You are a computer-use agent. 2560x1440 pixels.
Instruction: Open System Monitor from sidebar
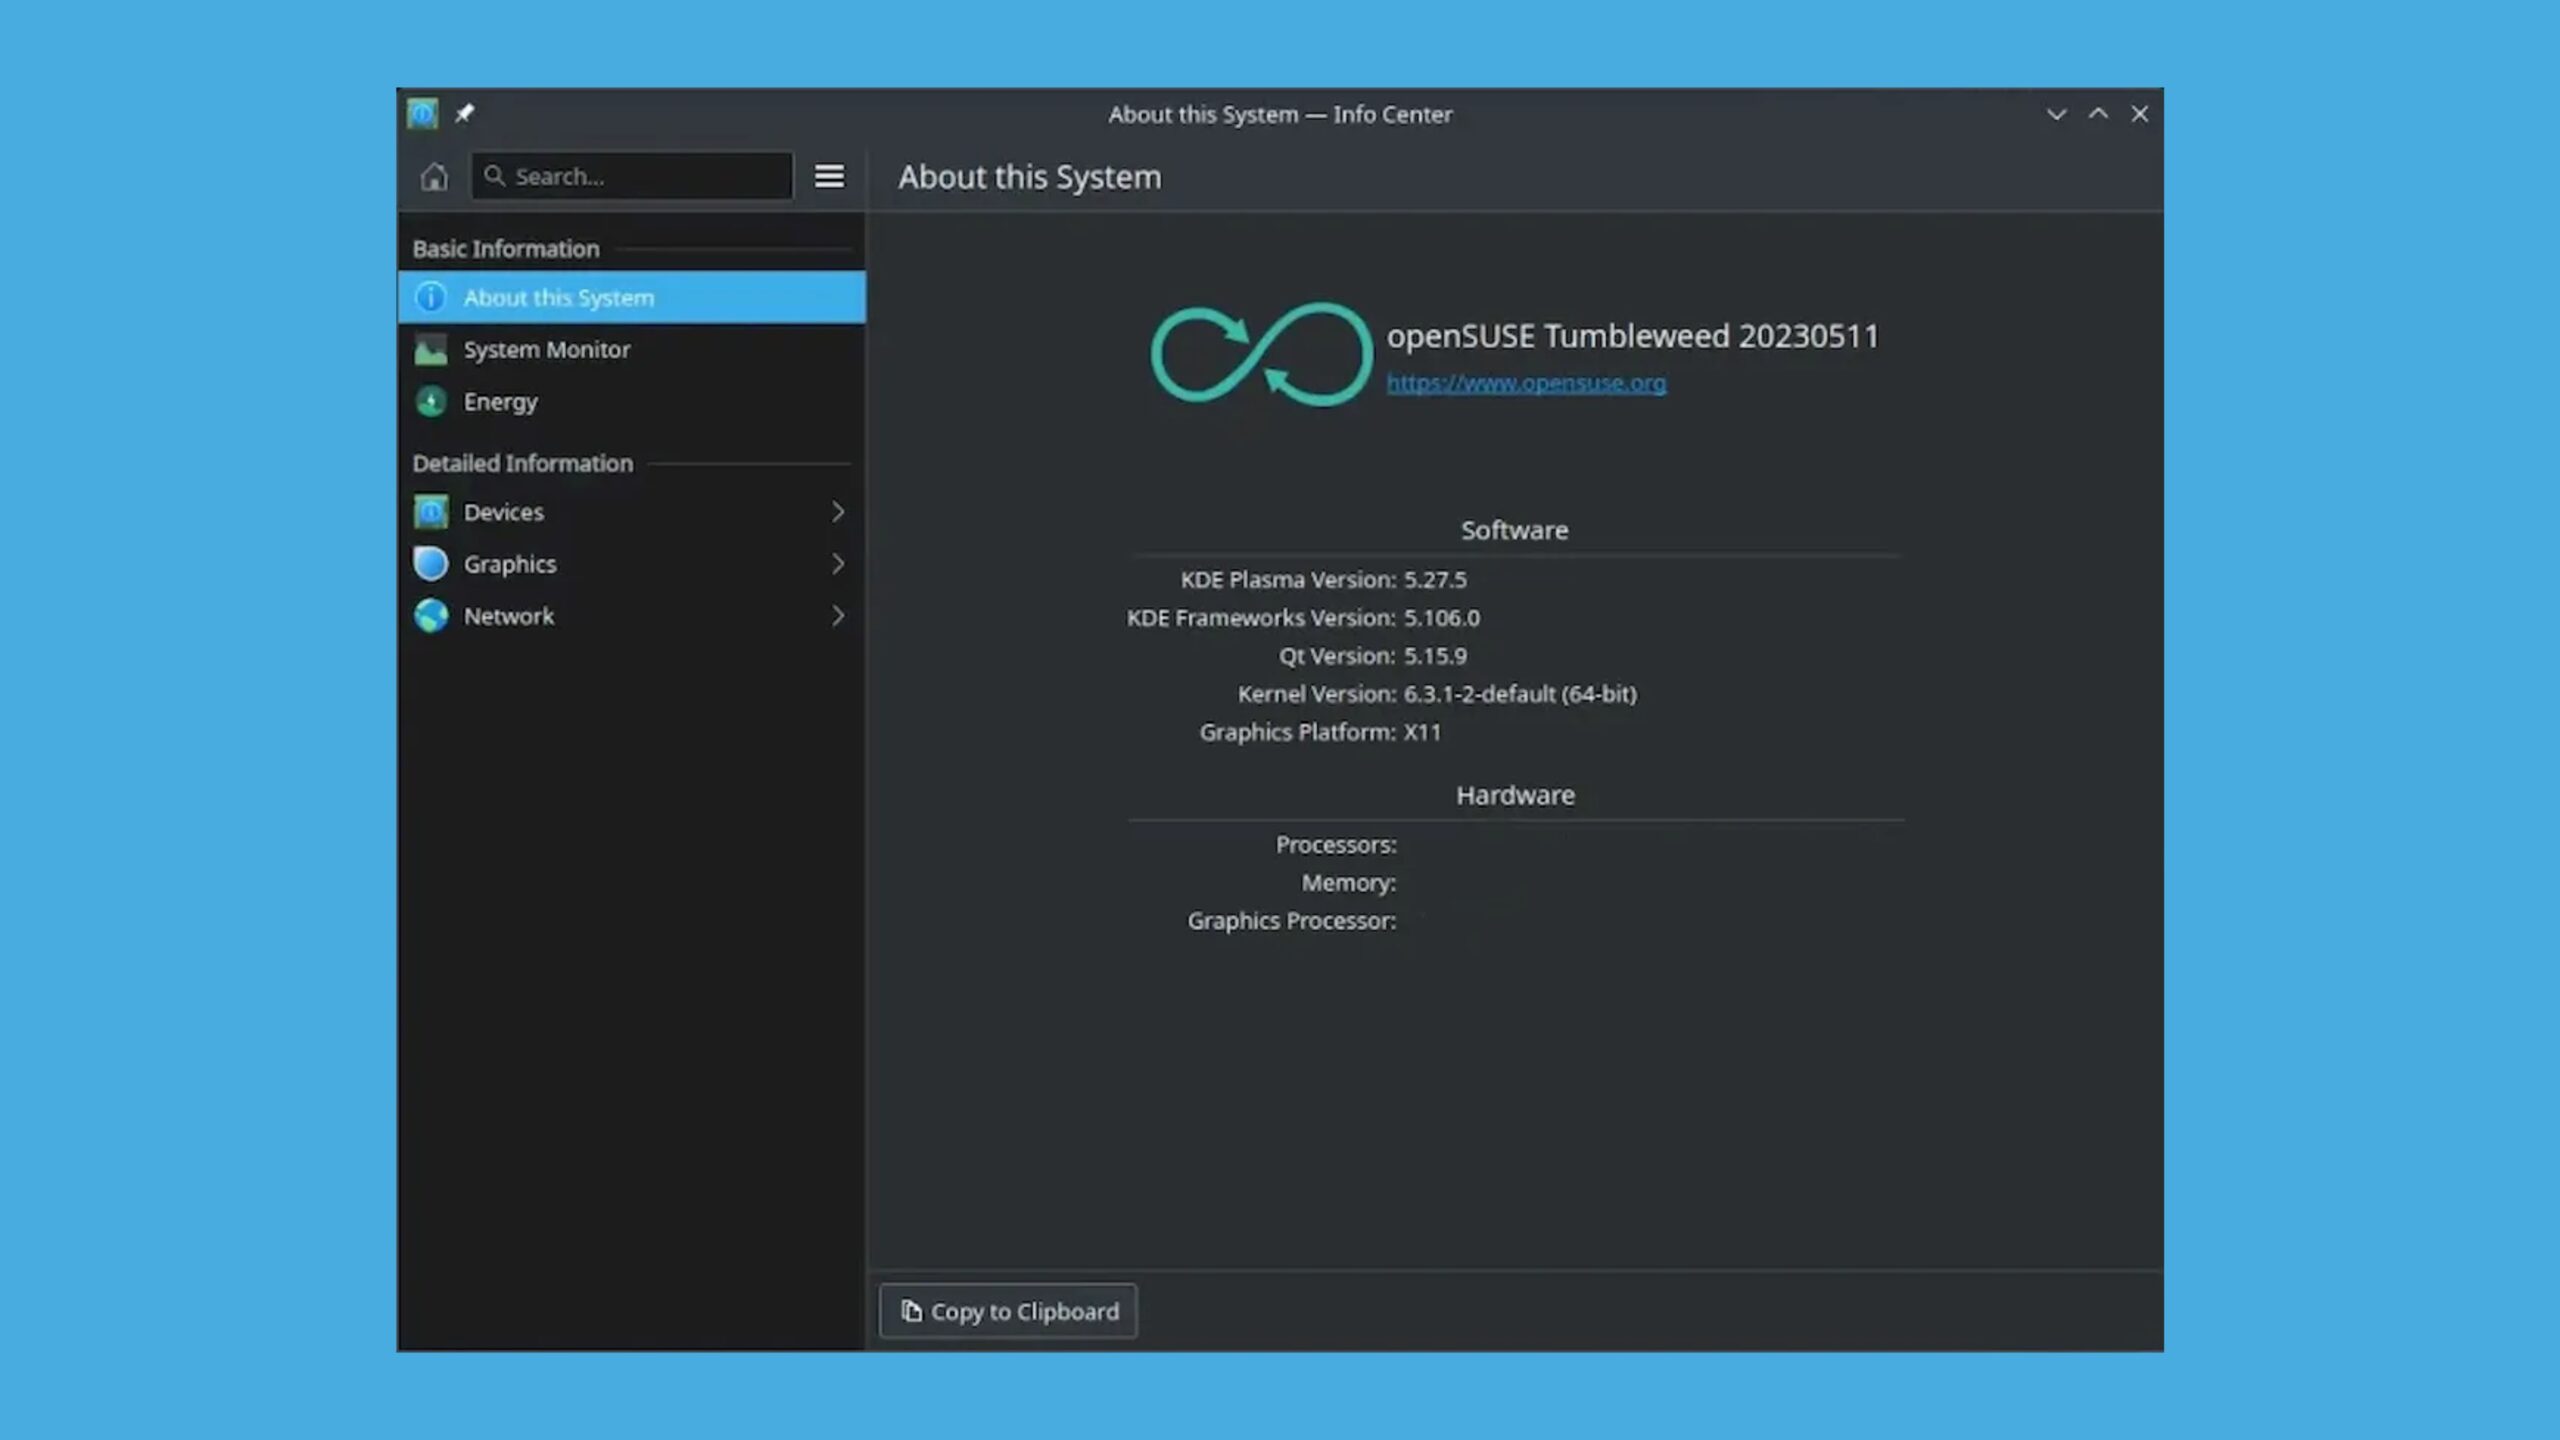(631, 349)
